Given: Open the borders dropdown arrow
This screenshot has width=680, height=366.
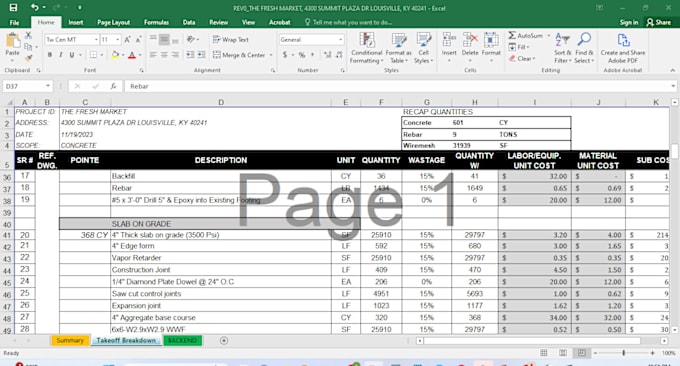Looking at the screenshot, I should pyautogui.click(x=102, y=55).
